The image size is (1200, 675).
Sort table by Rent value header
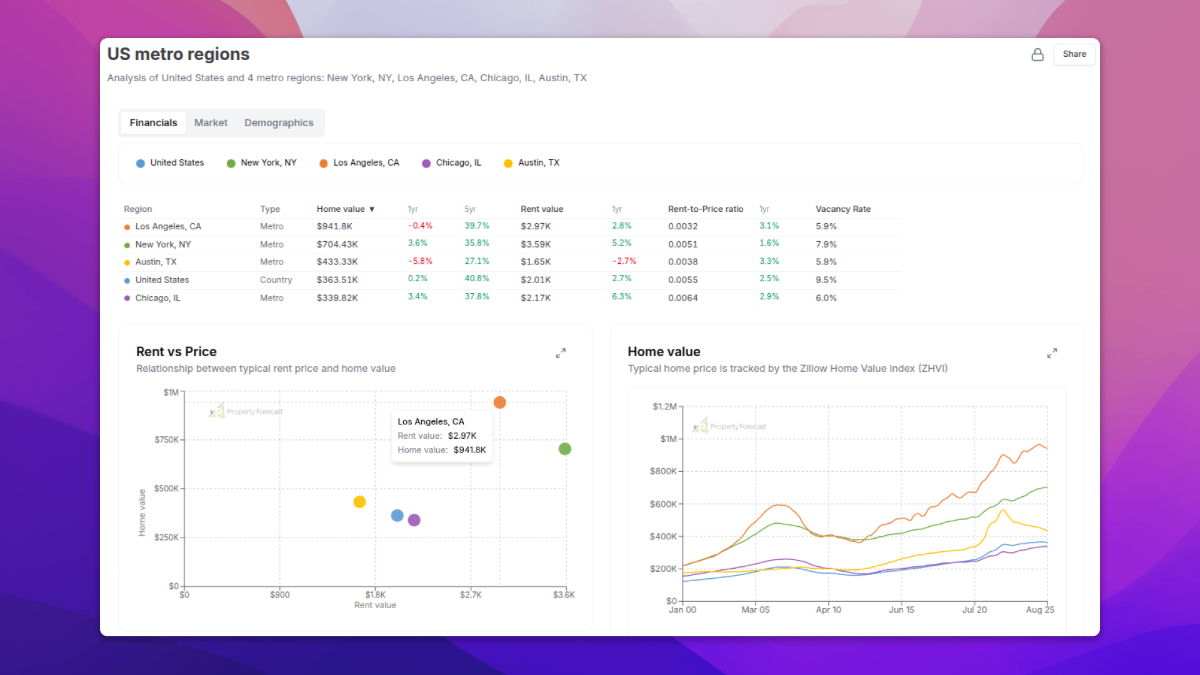pyautogui.click(x=542, y=209)
